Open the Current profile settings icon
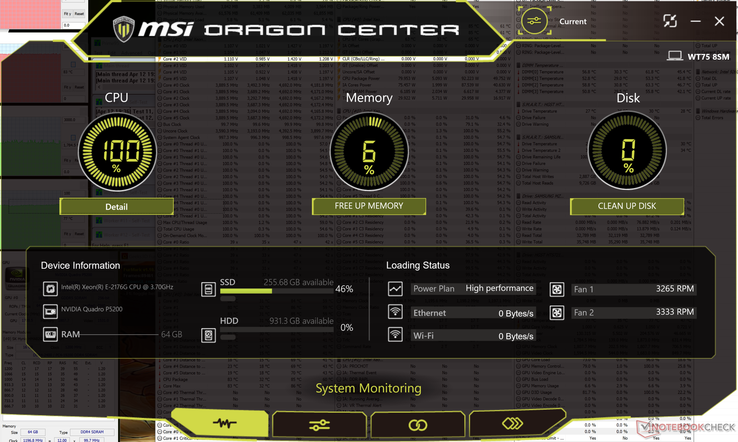The width and height of the screenshot is (738, 442). click(x=534, y=21)
